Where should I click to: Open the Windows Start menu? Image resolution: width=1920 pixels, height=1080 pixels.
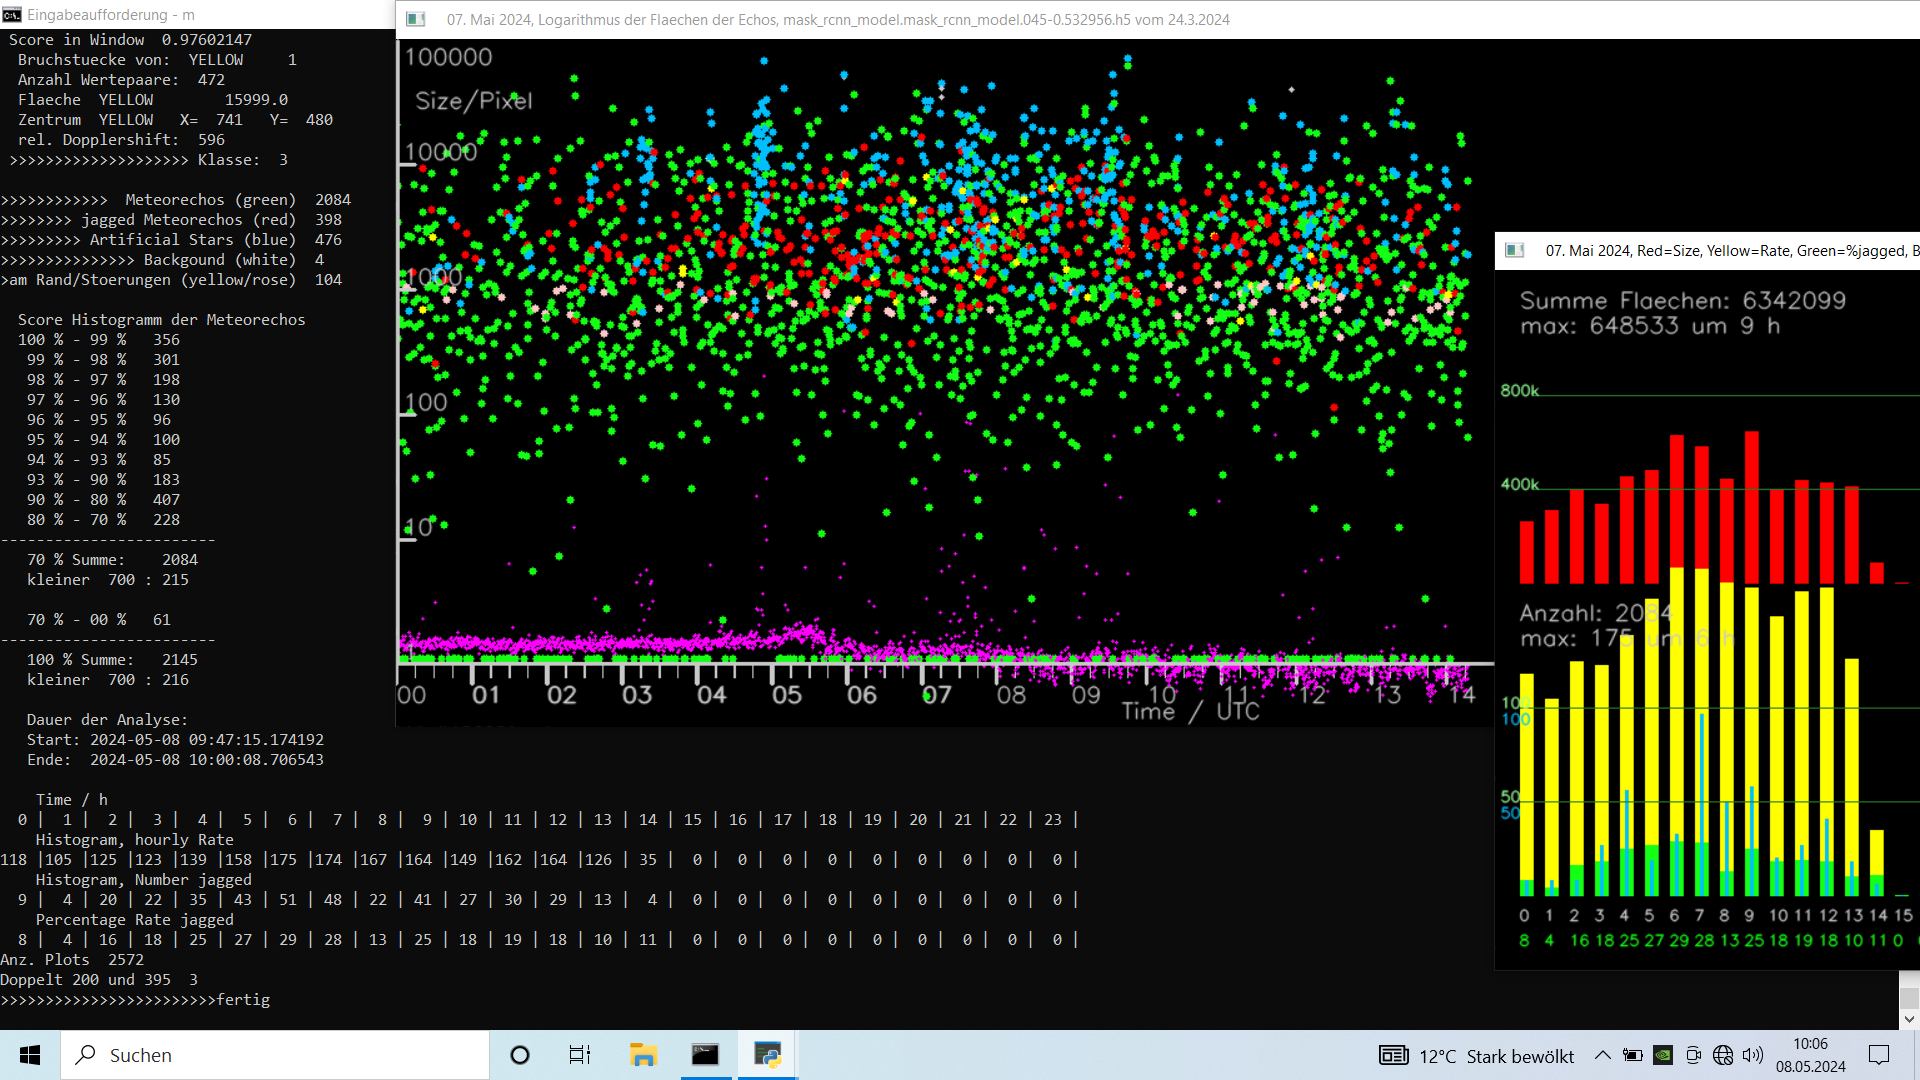(30, 1055)
